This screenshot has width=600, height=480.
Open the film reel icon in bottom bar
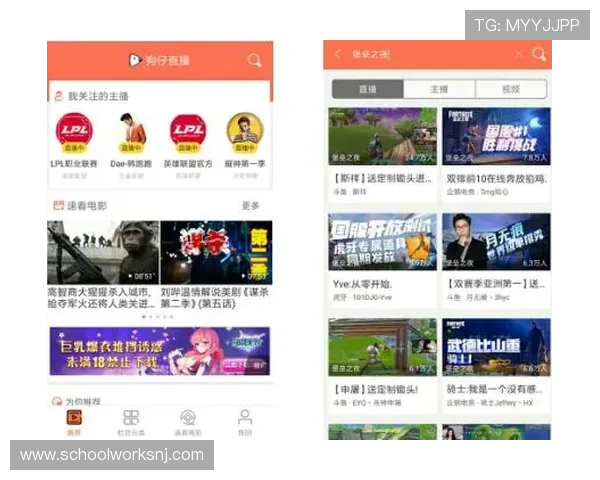(188, 417)
